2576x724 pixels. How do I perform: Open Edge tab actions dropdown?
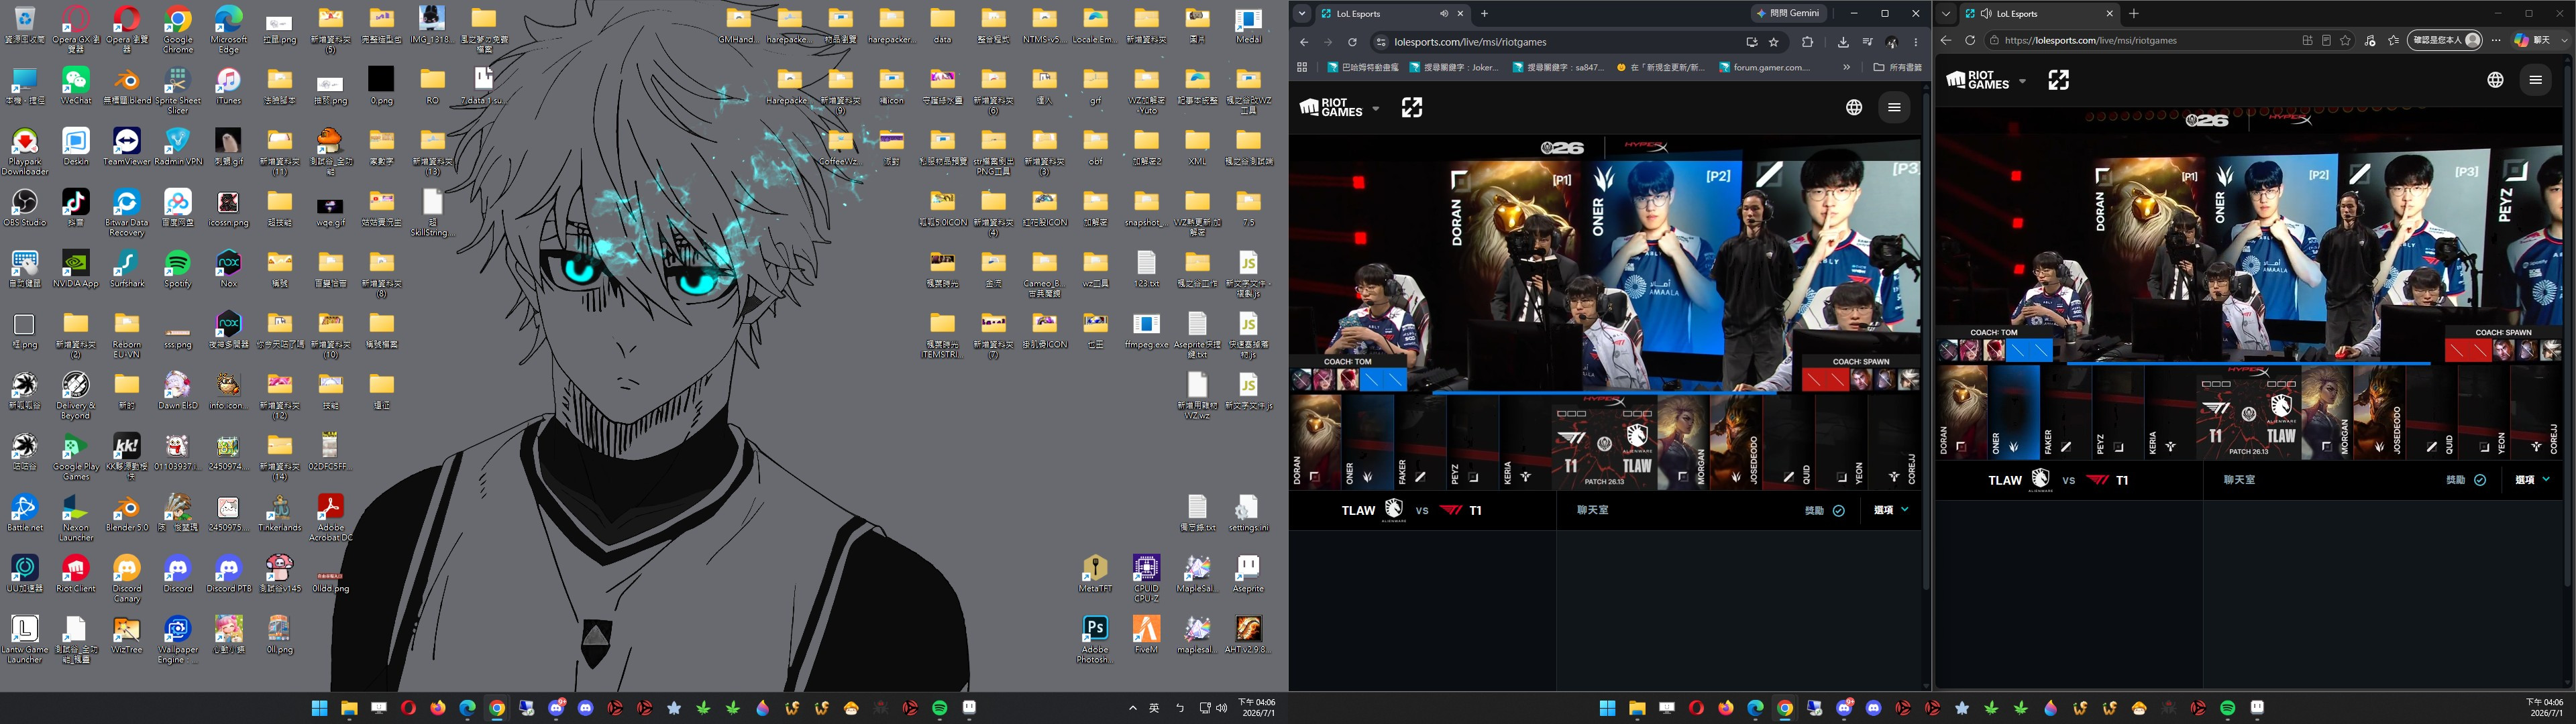tap(1946, 14)
